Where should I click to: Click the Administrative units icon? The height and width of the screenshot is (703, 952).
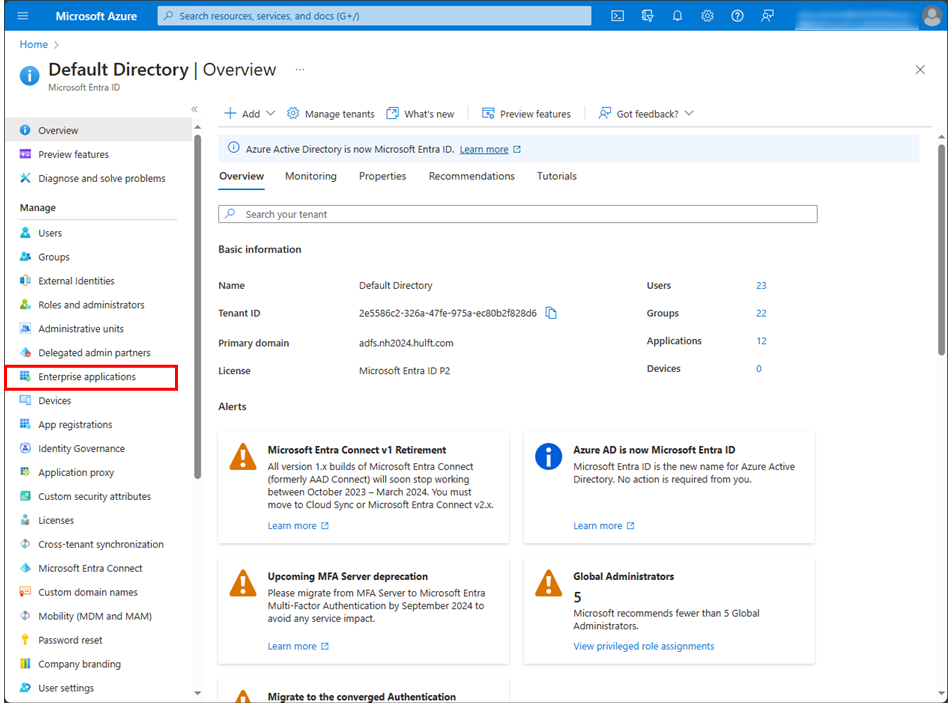pos(25,328)
